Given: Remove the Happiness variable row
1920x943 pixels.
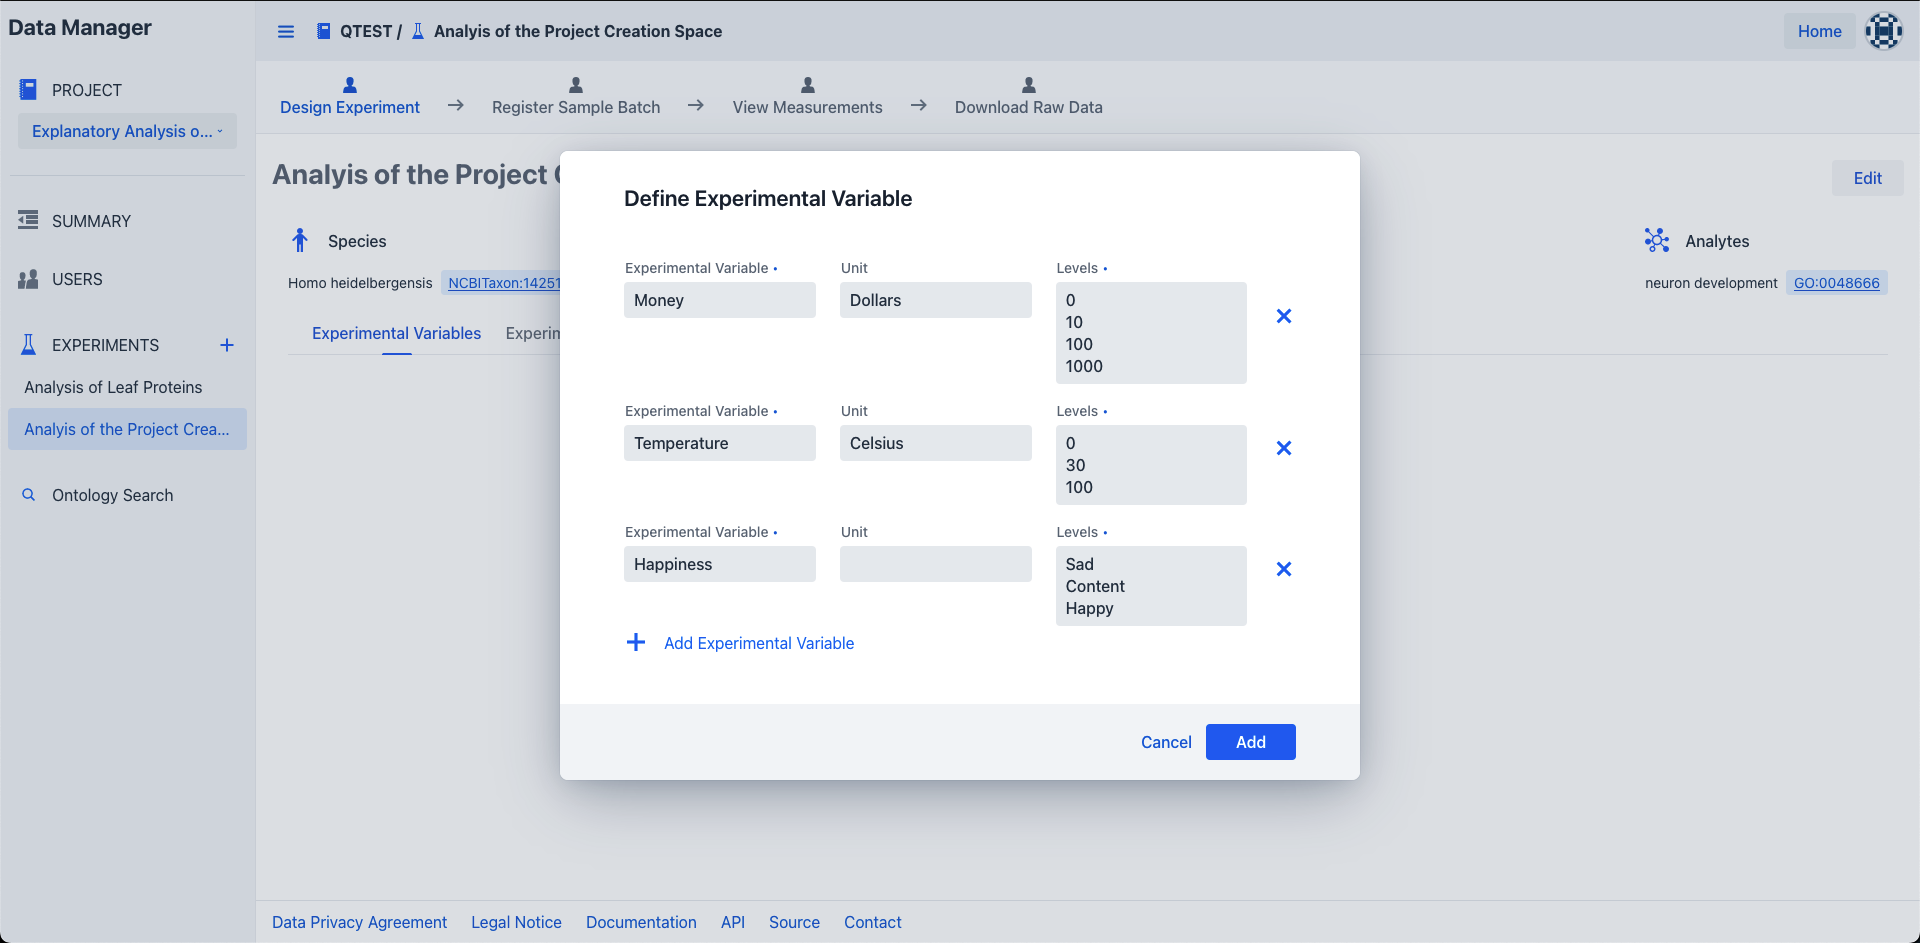Looking at the screenshot, I should 1284,569.
